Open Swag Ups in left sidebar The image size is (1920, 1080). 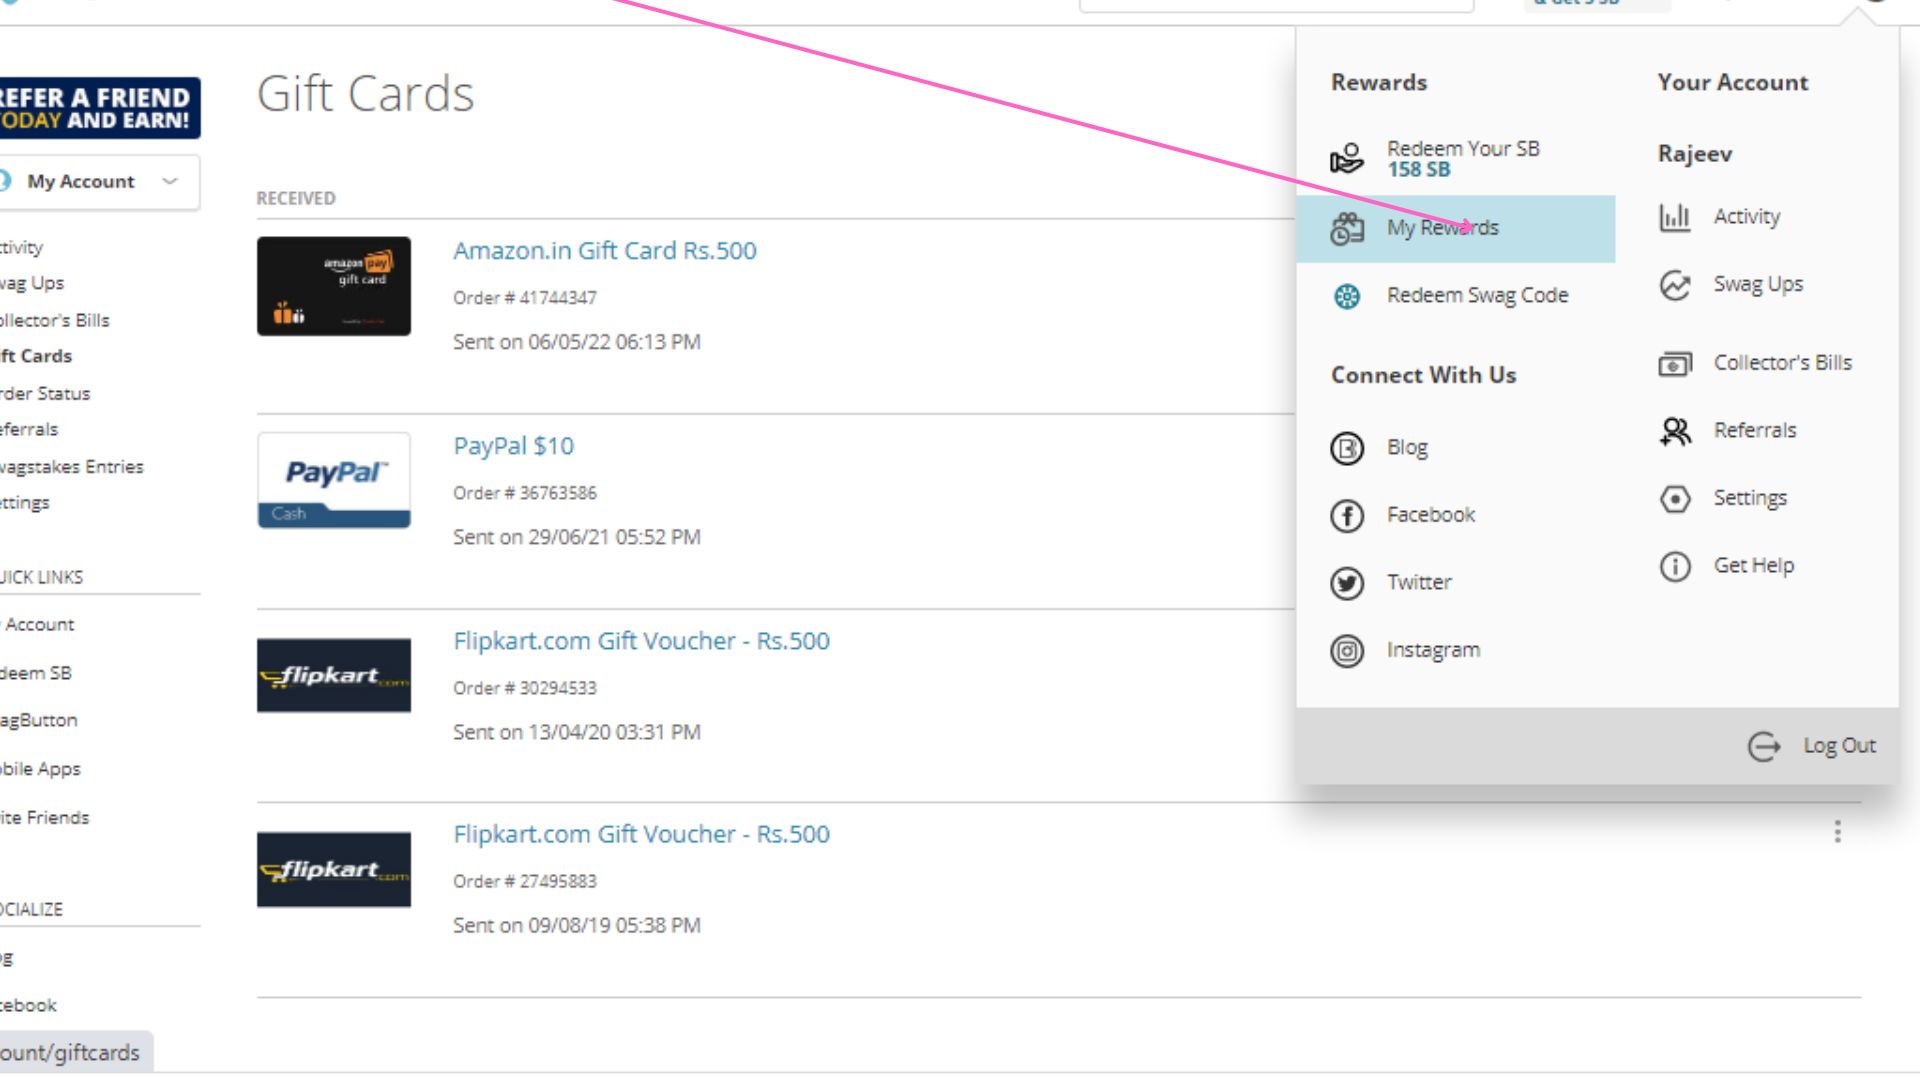(32, 284)
